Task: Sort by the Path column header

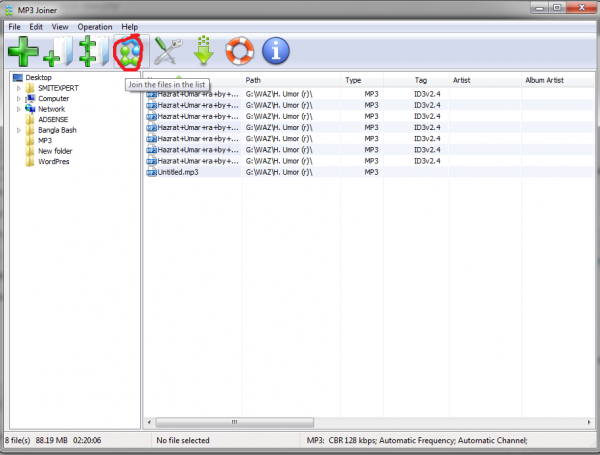Action: [291, 80]
